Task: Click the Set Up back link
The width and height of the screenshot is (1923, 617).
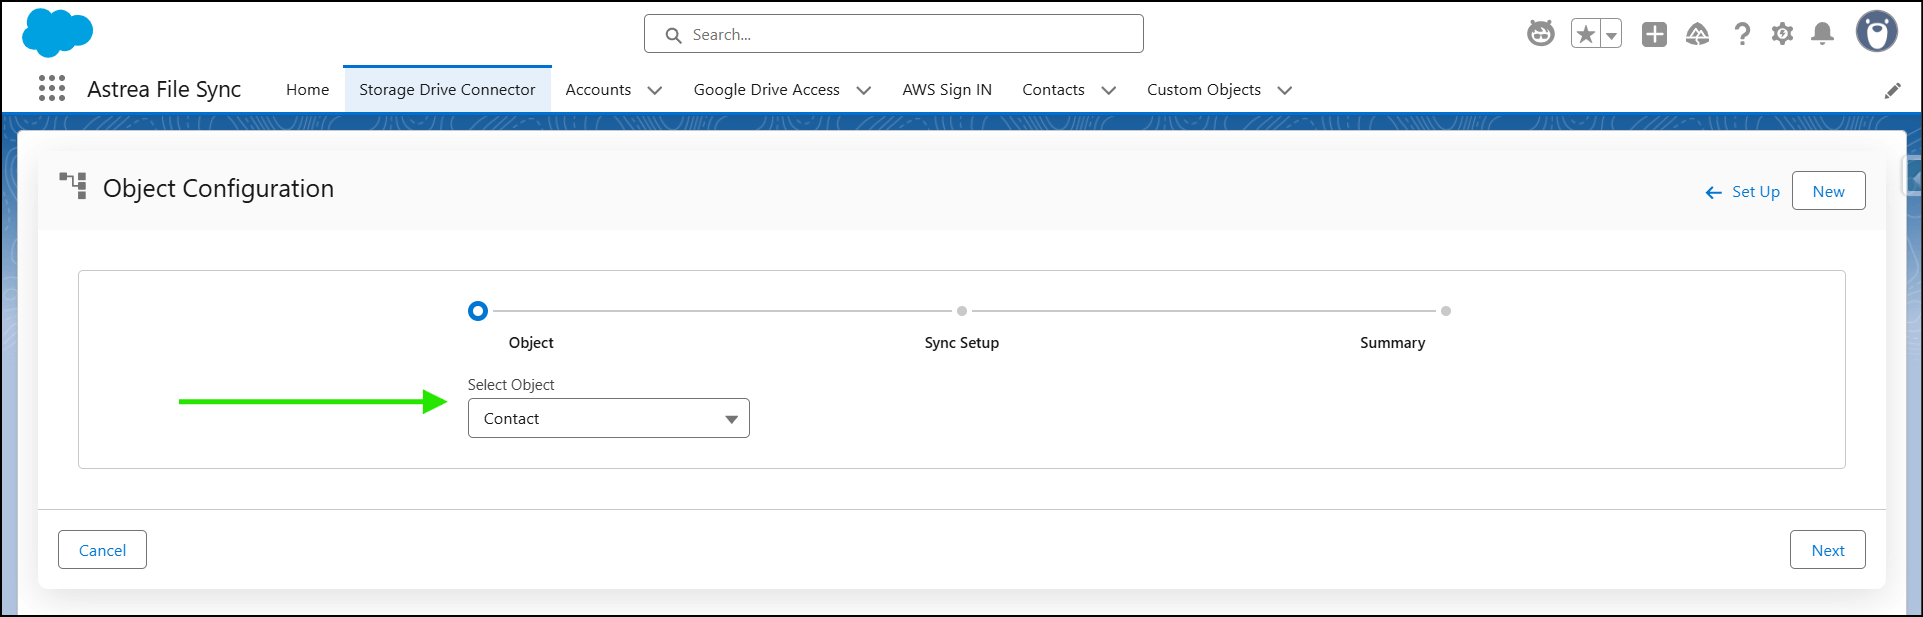Action: point(1743,192)
